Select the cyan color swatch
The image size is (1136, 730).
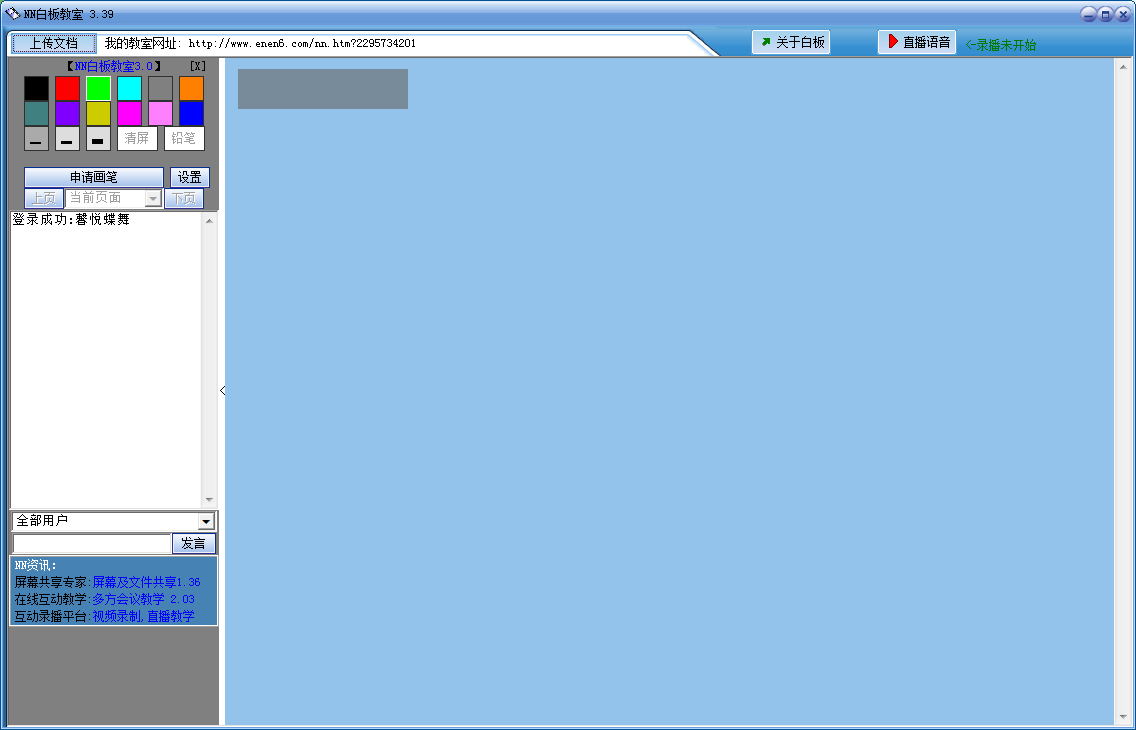(130, 88)
